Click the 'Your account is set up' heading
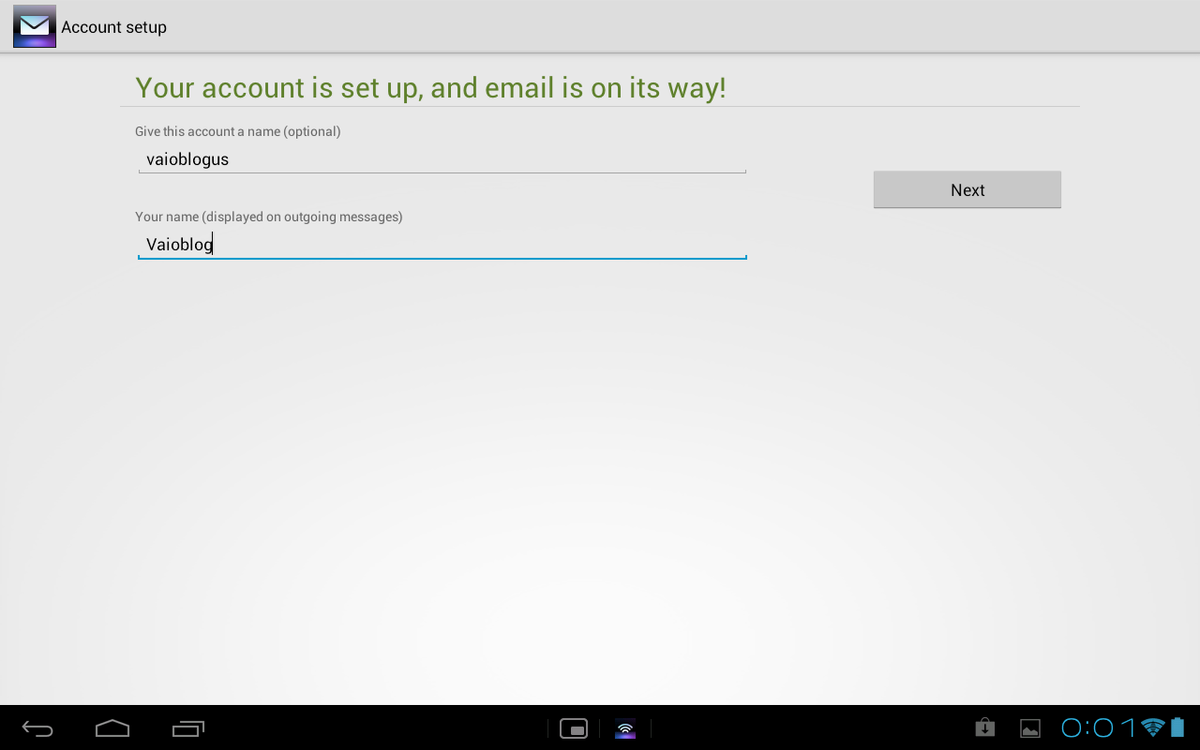The image size is (1200, 750). 430,88
